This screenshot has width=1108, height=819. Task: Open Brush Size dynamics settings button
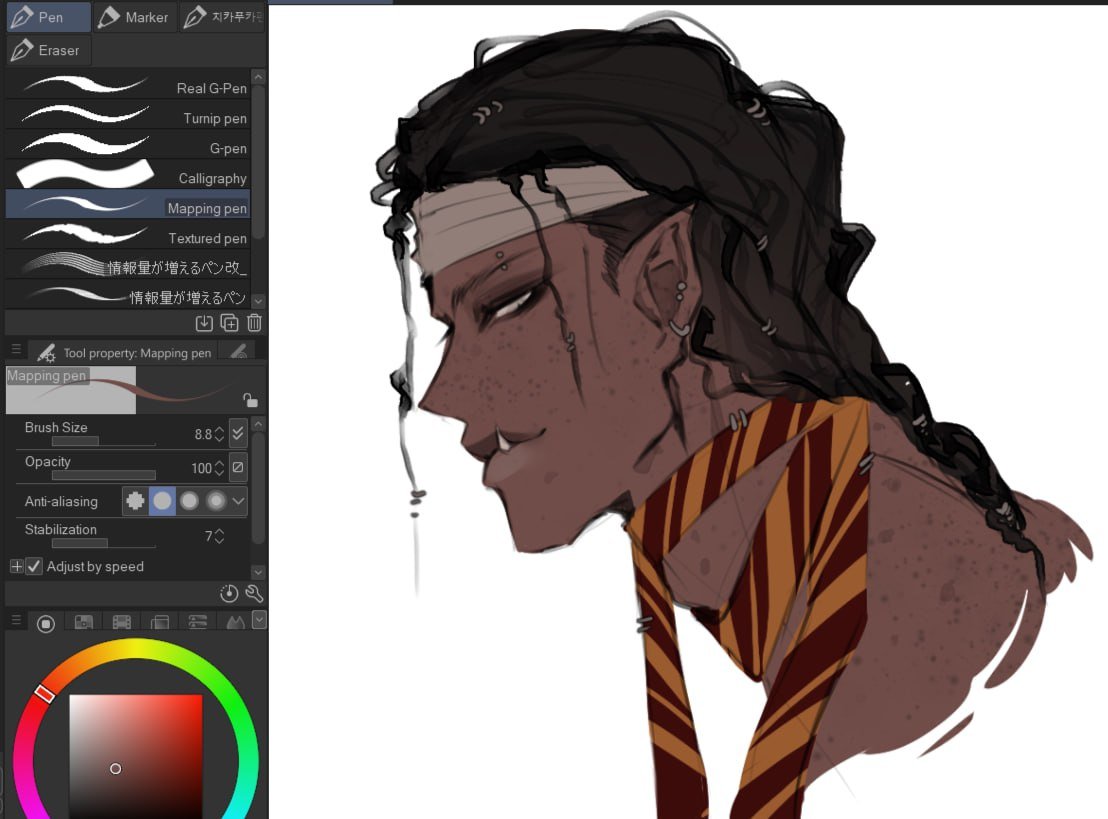(x=238, y=432)
